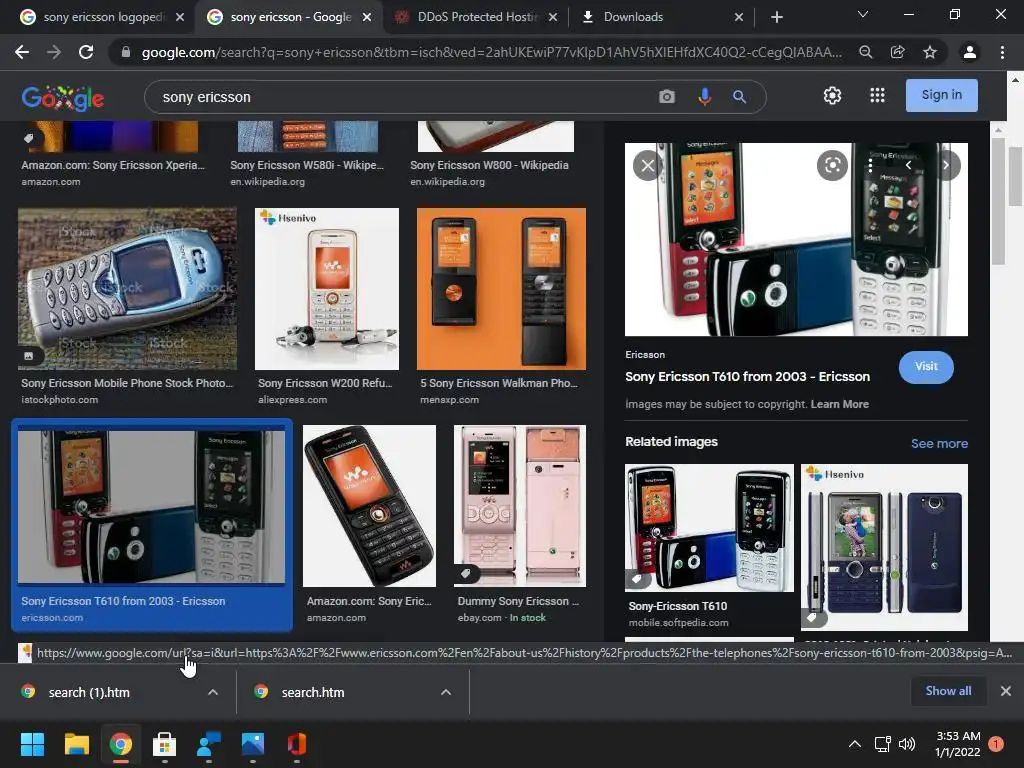Click the share page icon in address bar
The height and width of the screenshot is (768, 1024).
click(897, 52)
